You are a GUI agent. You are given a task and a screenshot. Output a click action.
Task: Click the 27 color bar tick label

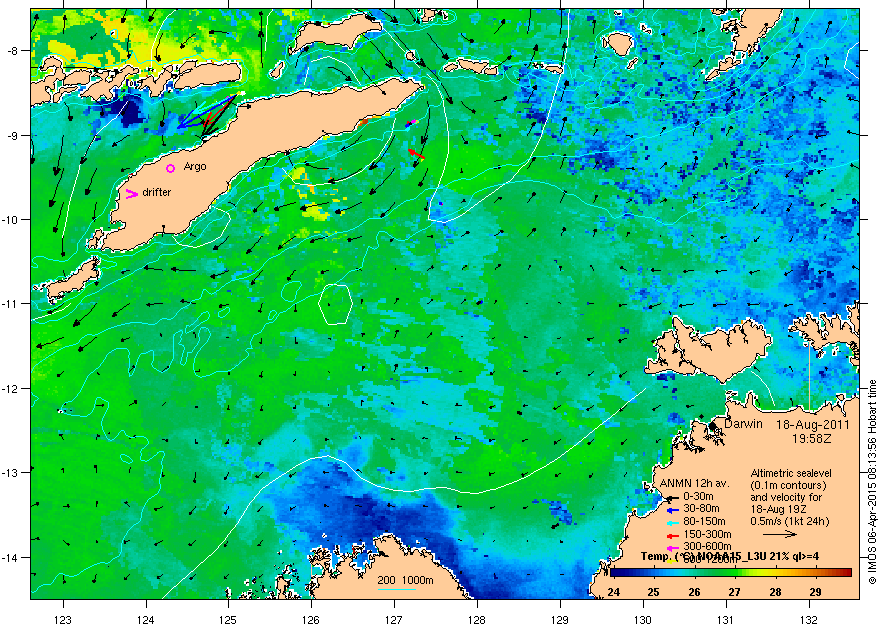click(x=735, y=592)
